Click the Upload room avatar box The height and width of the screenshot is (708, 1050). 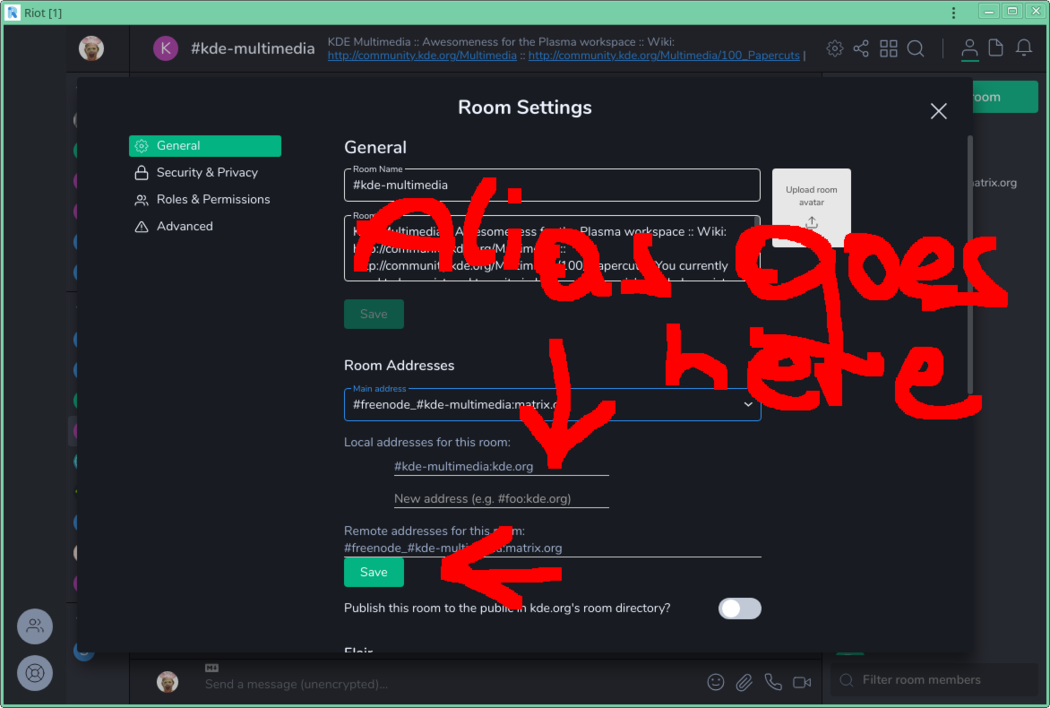point(811,207)
